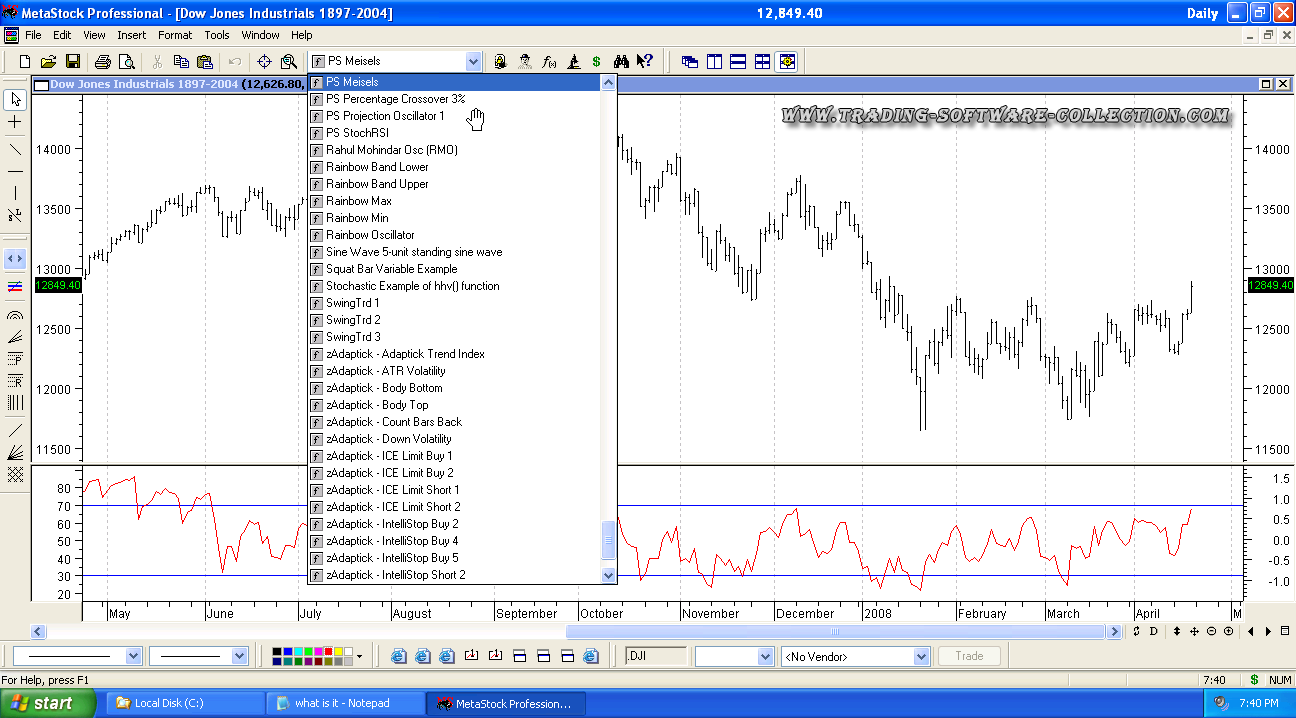Select the Gann Grid tool

[x=15, y=475]
